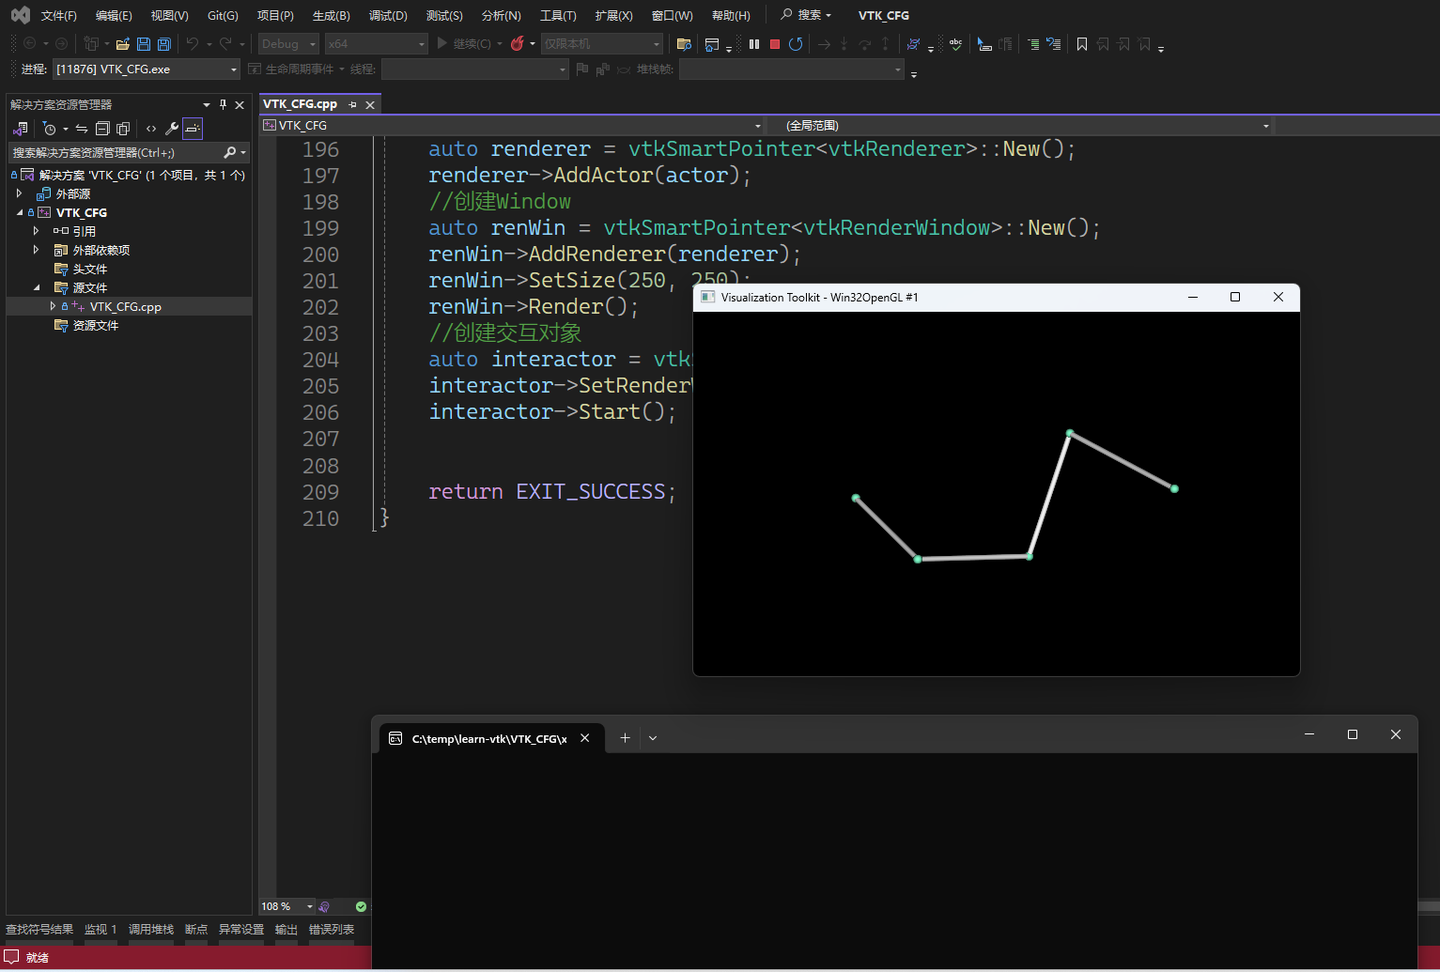Toggle the bookmark icon in toolbar

pyautogui.click(x=1082, y=44)
